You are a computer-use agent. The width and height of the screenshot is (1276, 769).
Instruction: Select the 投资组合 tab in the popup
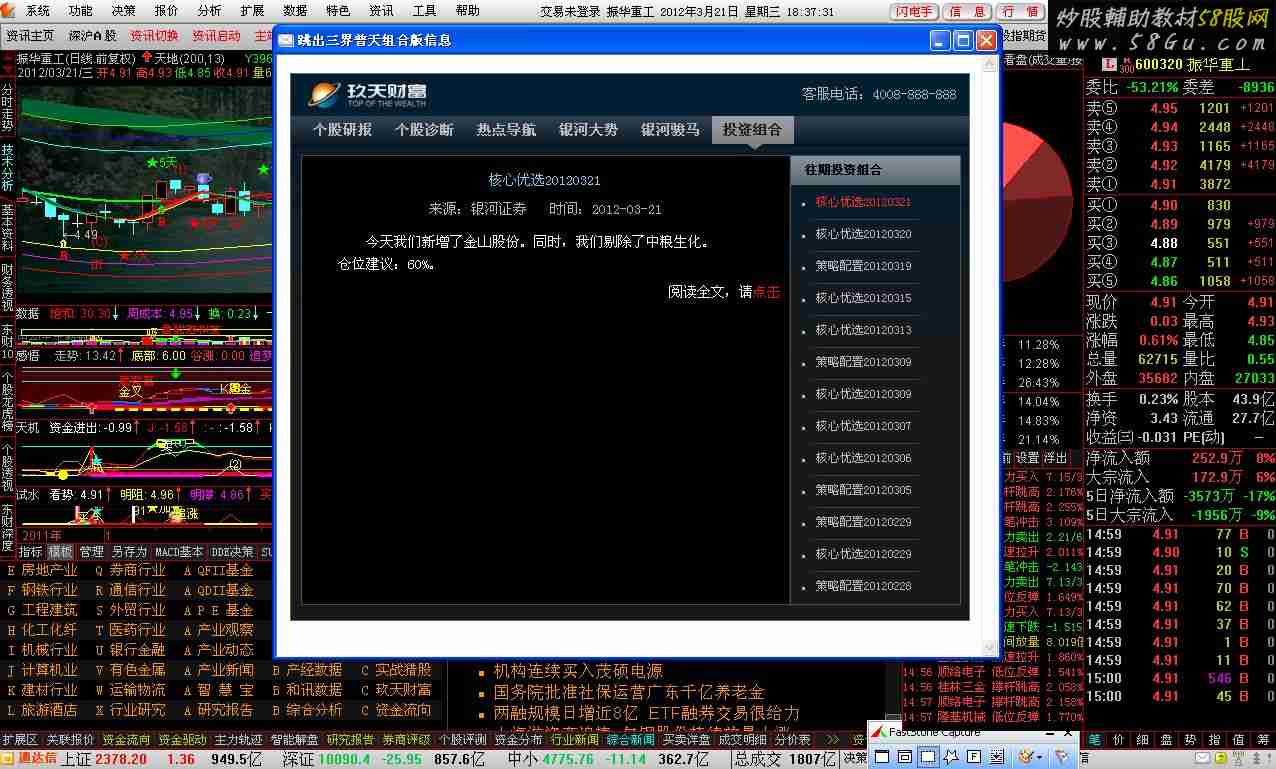click(752, 130)
